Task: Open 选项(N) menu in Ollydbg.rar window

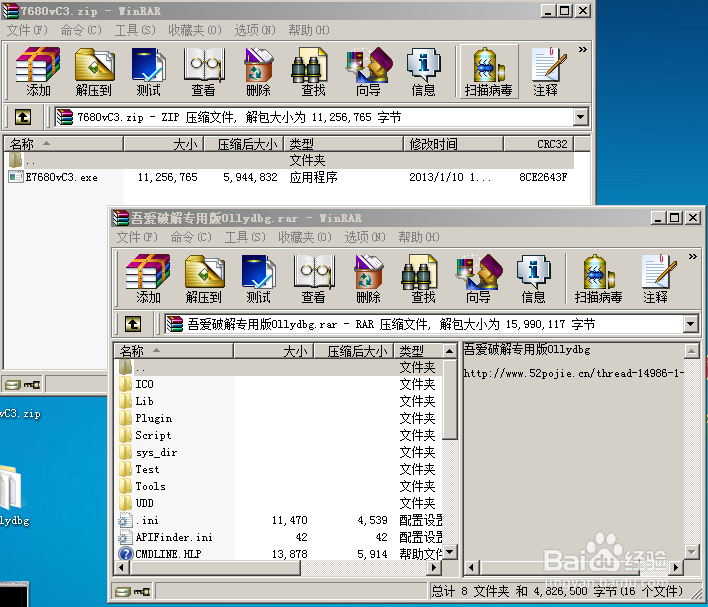Action: (x=365, y=237)
